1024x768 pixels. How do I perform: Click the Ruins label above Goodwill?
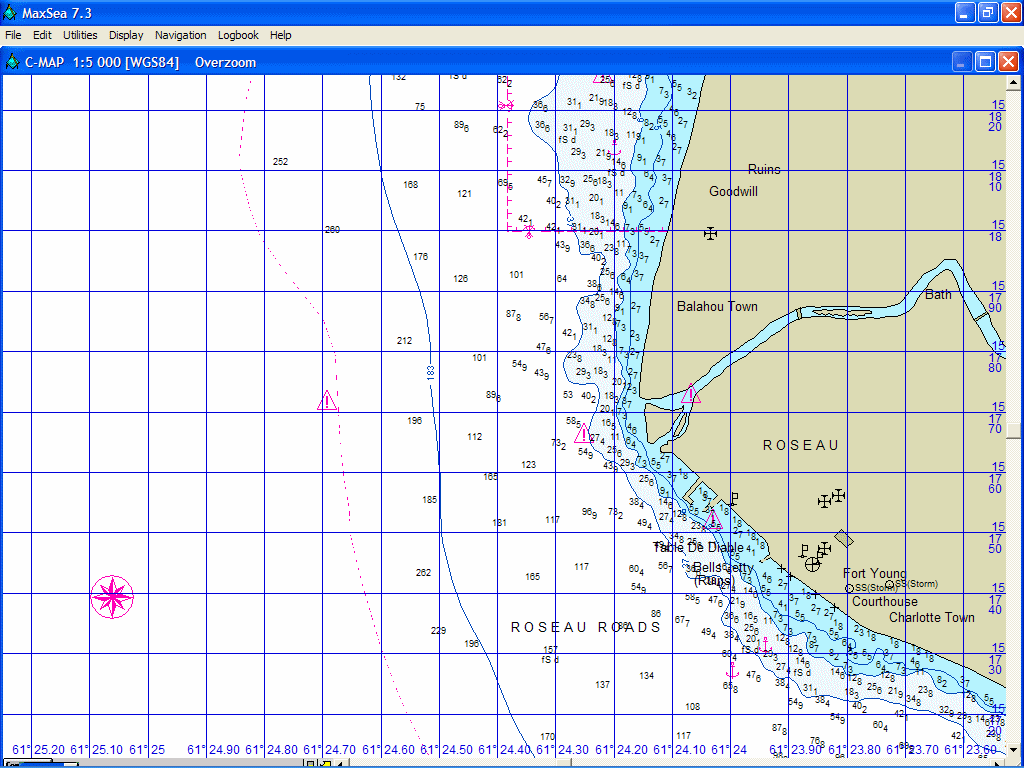click(764, 169)
